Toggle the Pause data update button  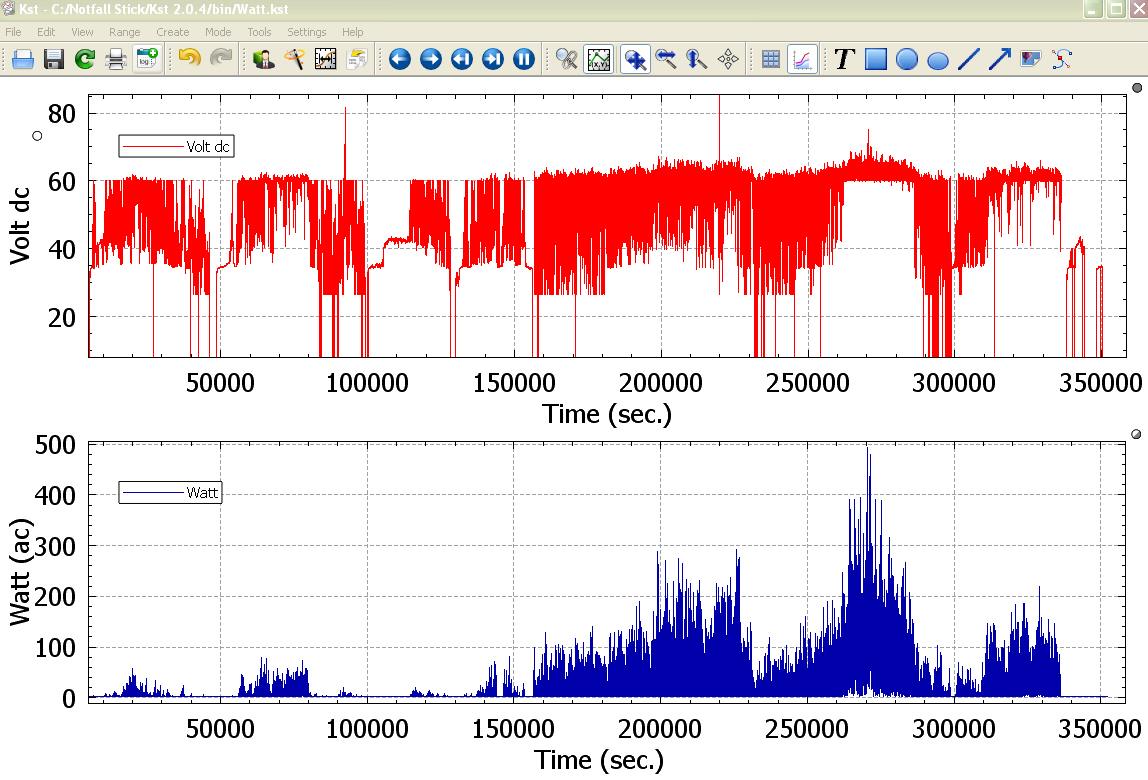[x=524, y=59]
